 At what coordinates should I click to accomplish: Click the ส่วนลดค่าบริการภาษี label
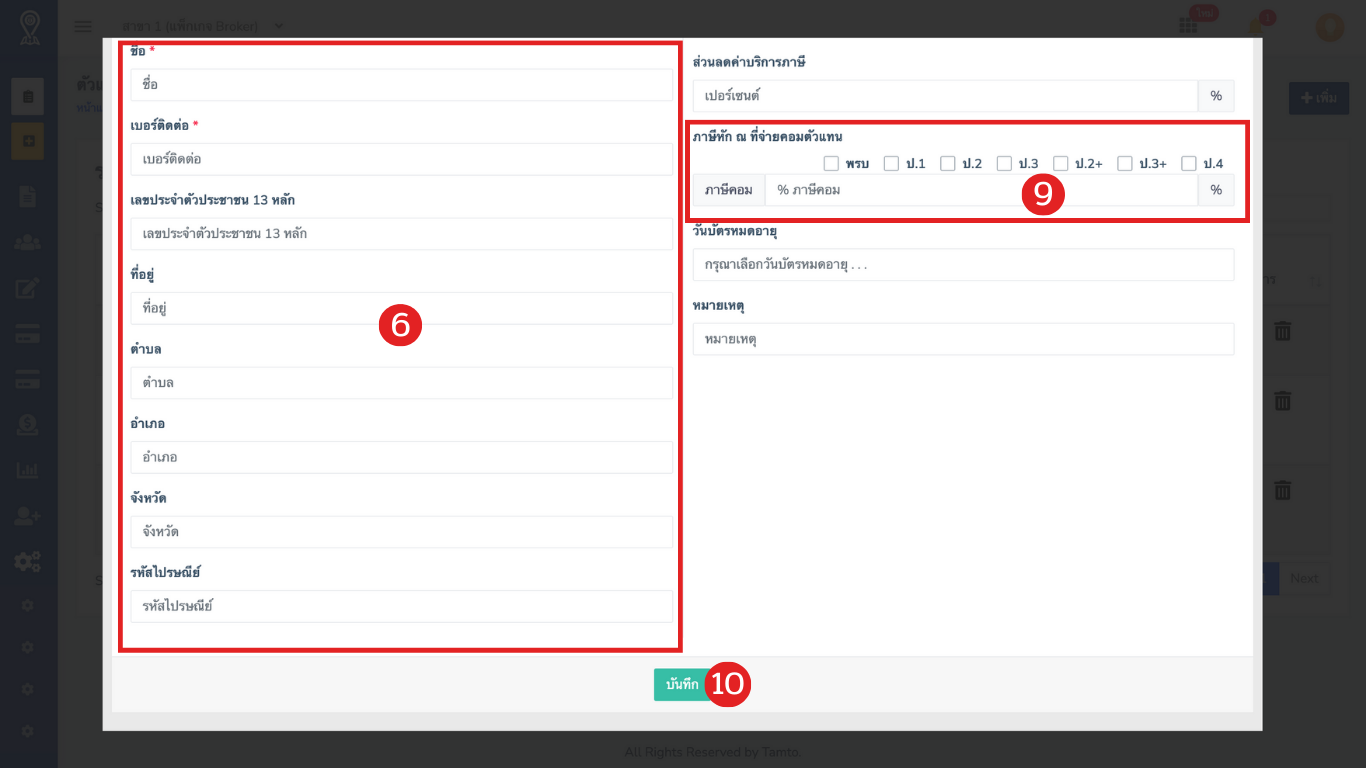point(749,62)
